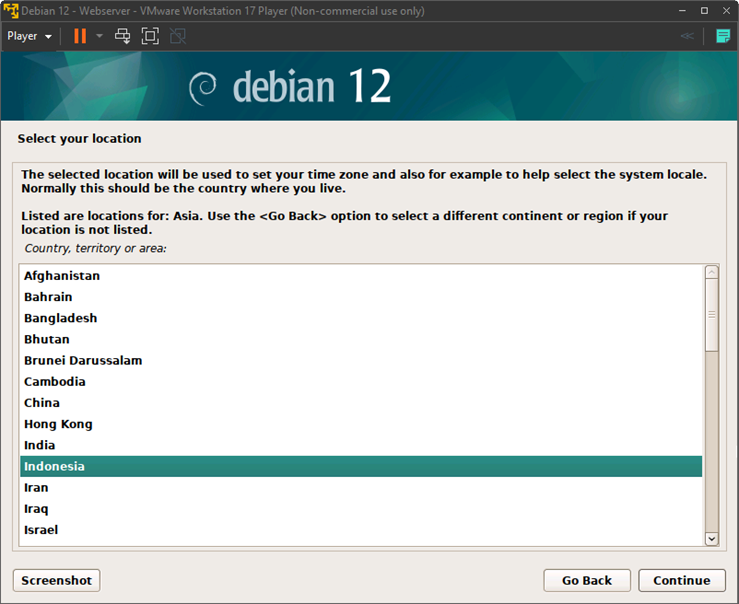Click the double-chevron collapse toolbar icon

point(687,36)
